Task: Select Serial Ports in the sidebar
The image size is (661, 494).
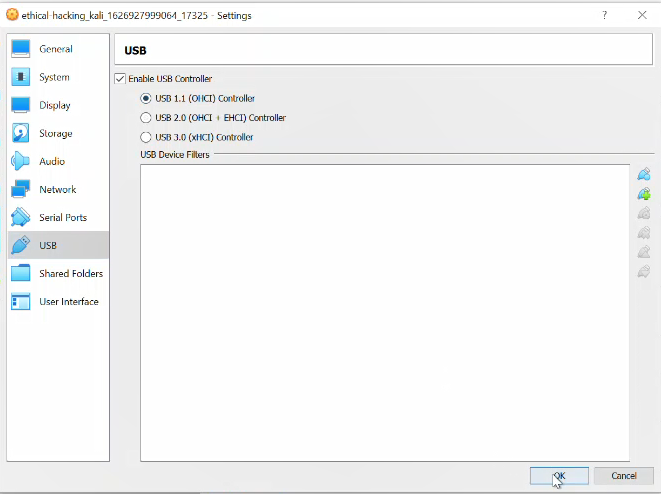Action: point(58,217)
